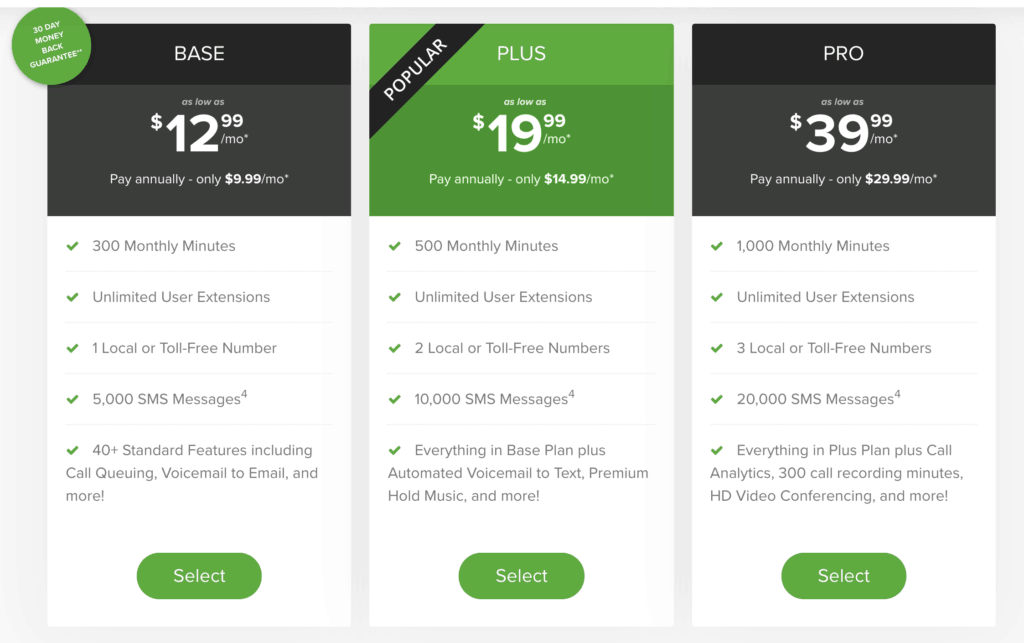The width and height of the screenshot is (1024, 643).
Task: Click the checkmark next to "5,000 SMS Messages"
Action: point(72,397)
